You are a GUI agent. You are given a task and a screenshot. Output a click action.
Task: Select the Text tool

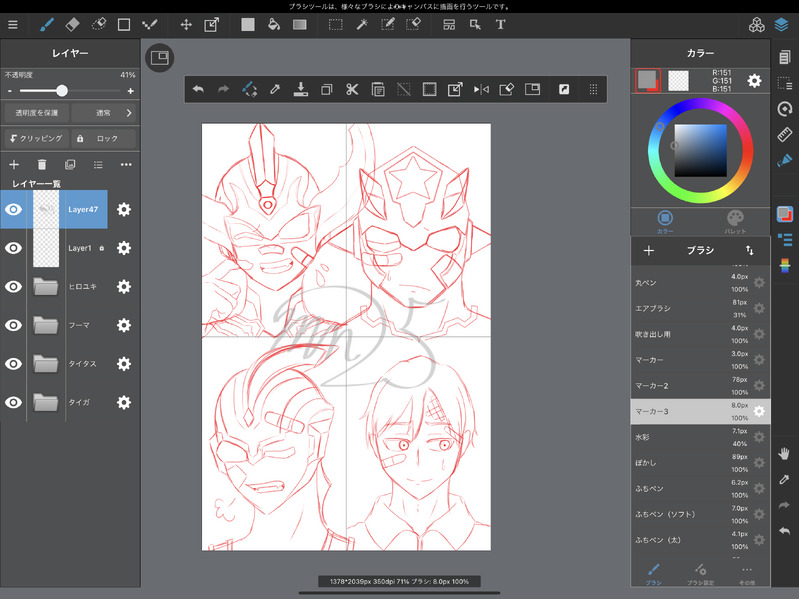(x=500, y=24)
